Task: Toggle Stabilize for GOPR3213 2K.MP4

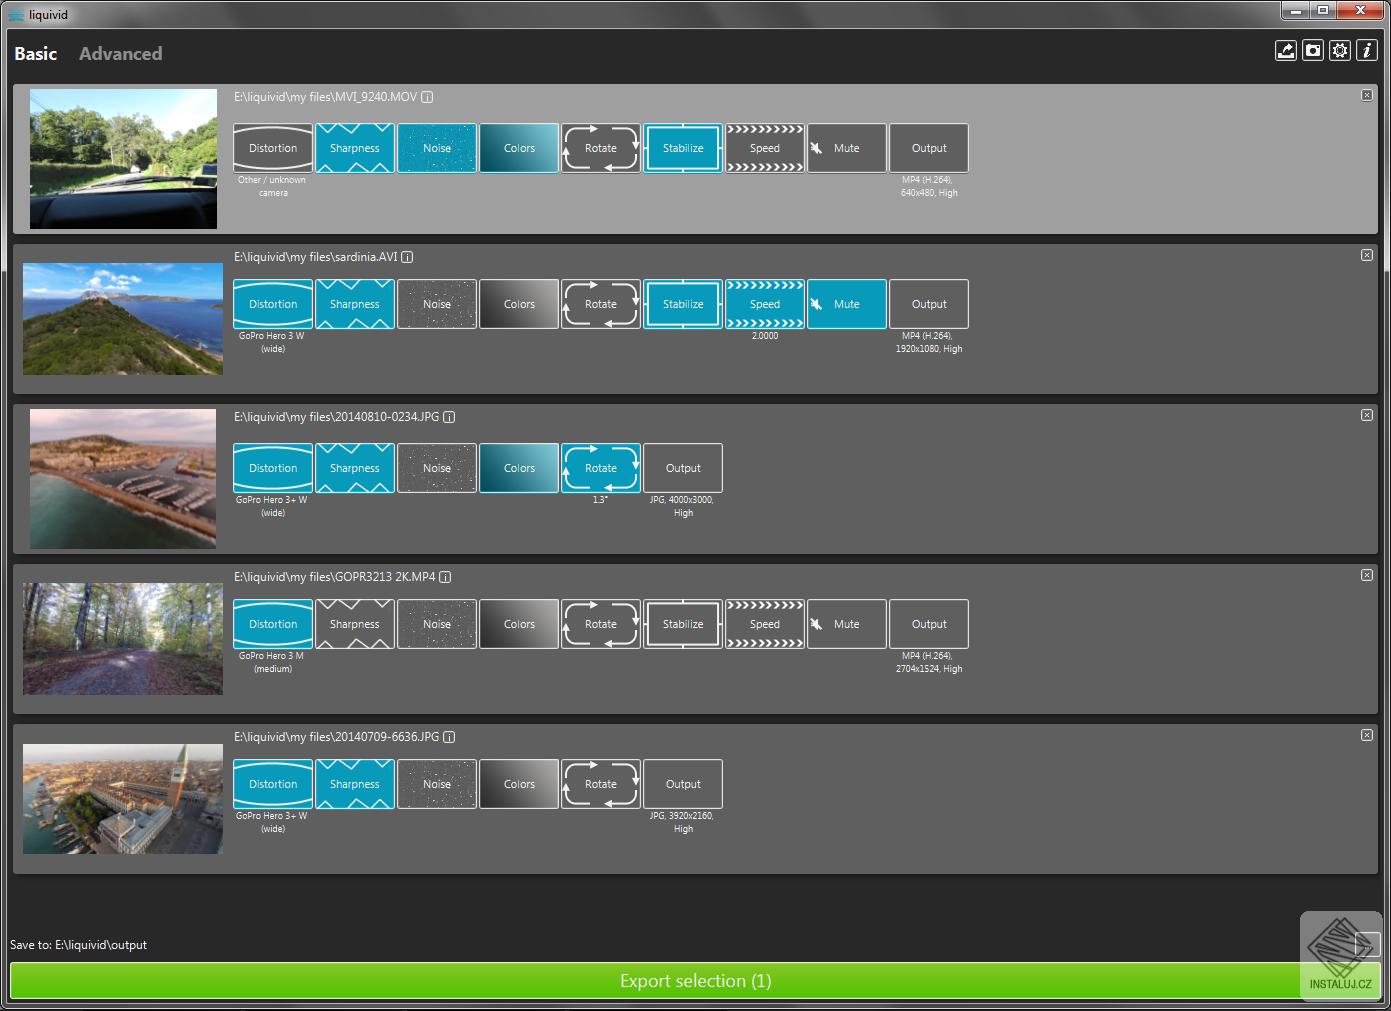Action: (683, 624)
